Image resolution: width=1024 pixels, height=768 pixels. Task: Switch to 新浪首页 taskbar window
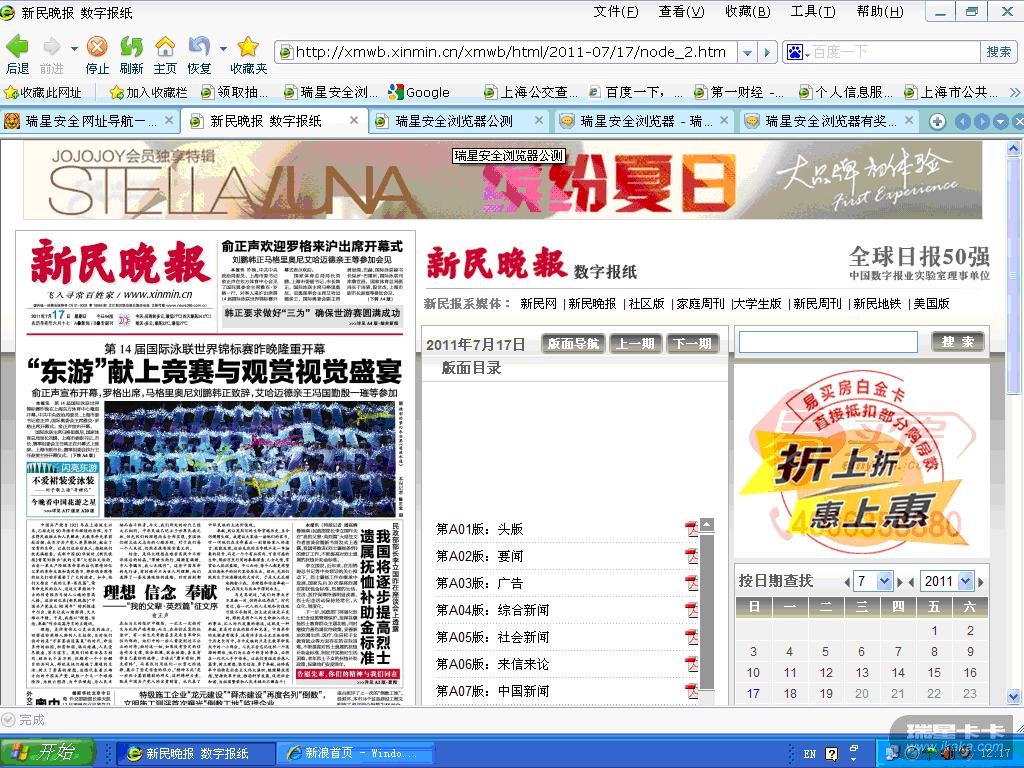point(355,753)
